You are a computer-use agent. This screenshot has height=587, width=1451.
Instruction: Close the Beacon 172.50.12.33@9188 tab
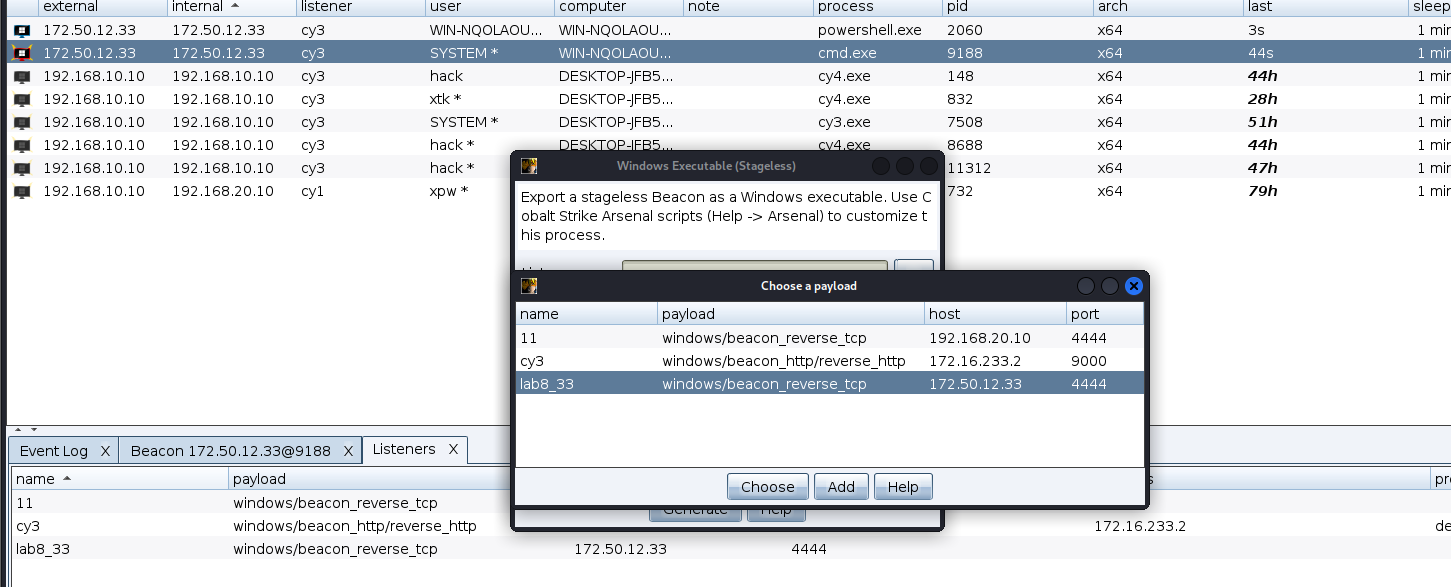pos(348,451)
